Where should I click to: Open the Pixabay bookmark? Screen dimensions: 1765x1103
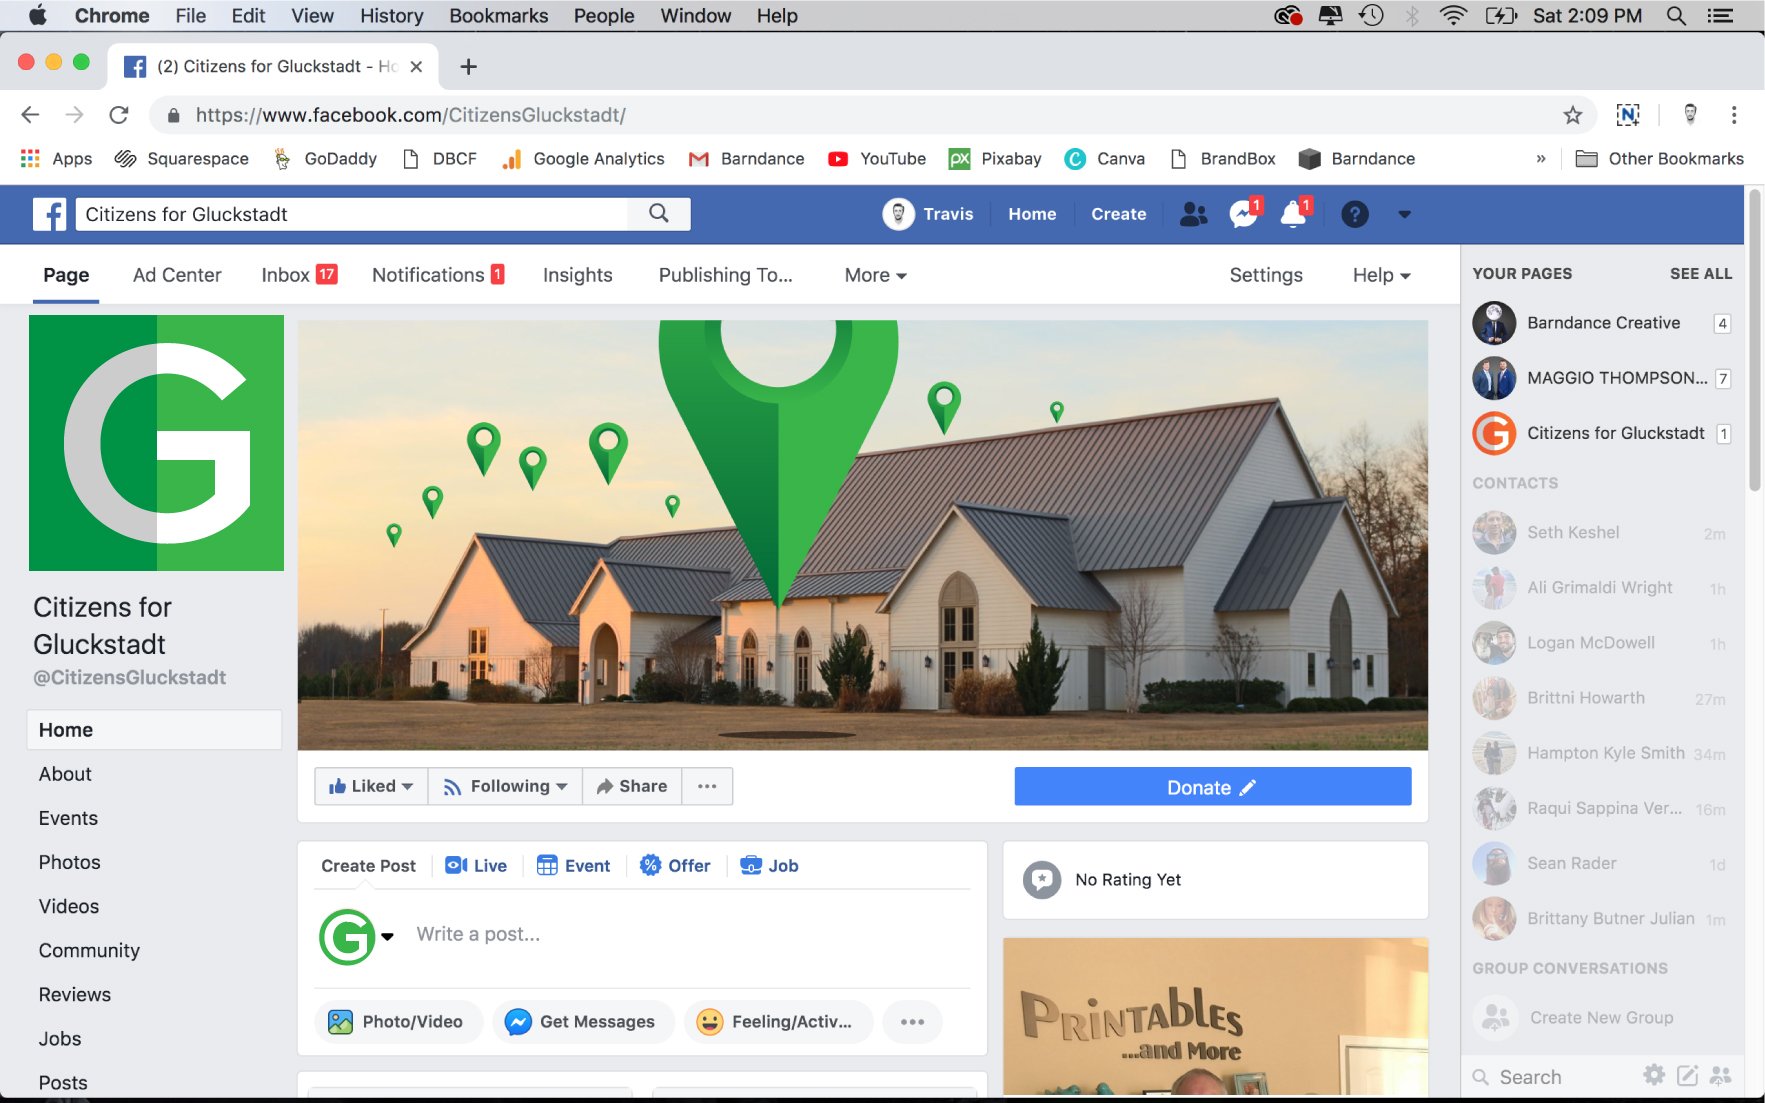click(x=995, y=159)
